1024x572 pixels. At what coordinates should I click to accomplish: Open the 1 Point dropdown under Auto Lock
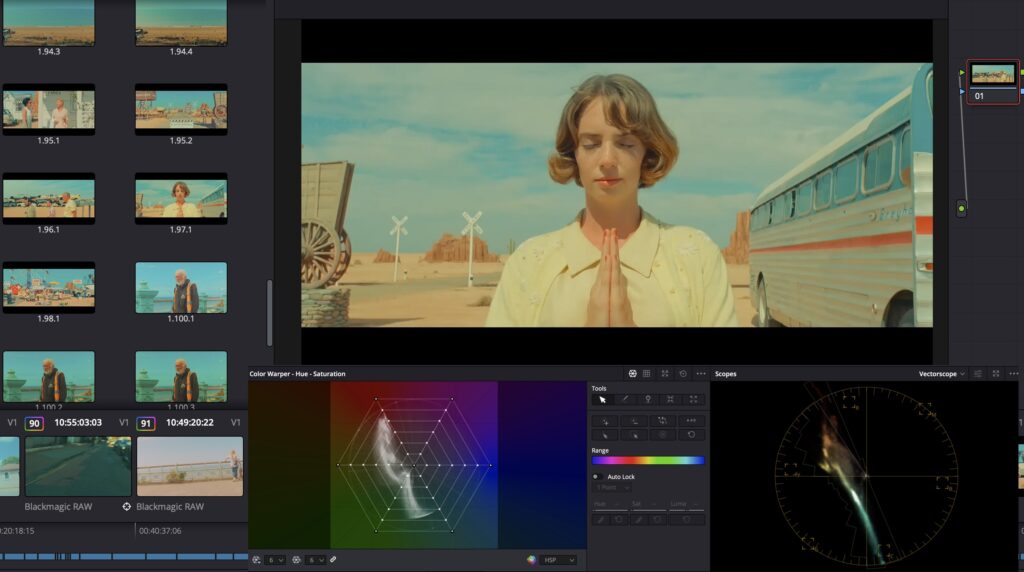tap(612, 487)
